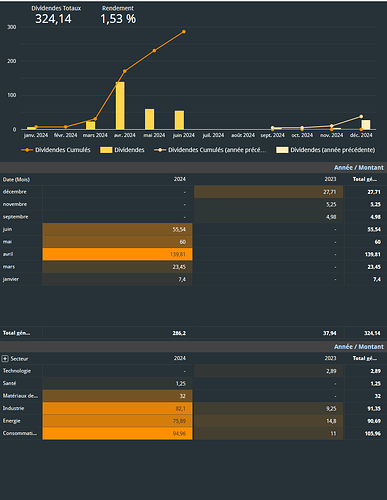Click the 37,94 grand total for 2023
This screenshot has height=500, width=387.
click(x=330, y=333)
